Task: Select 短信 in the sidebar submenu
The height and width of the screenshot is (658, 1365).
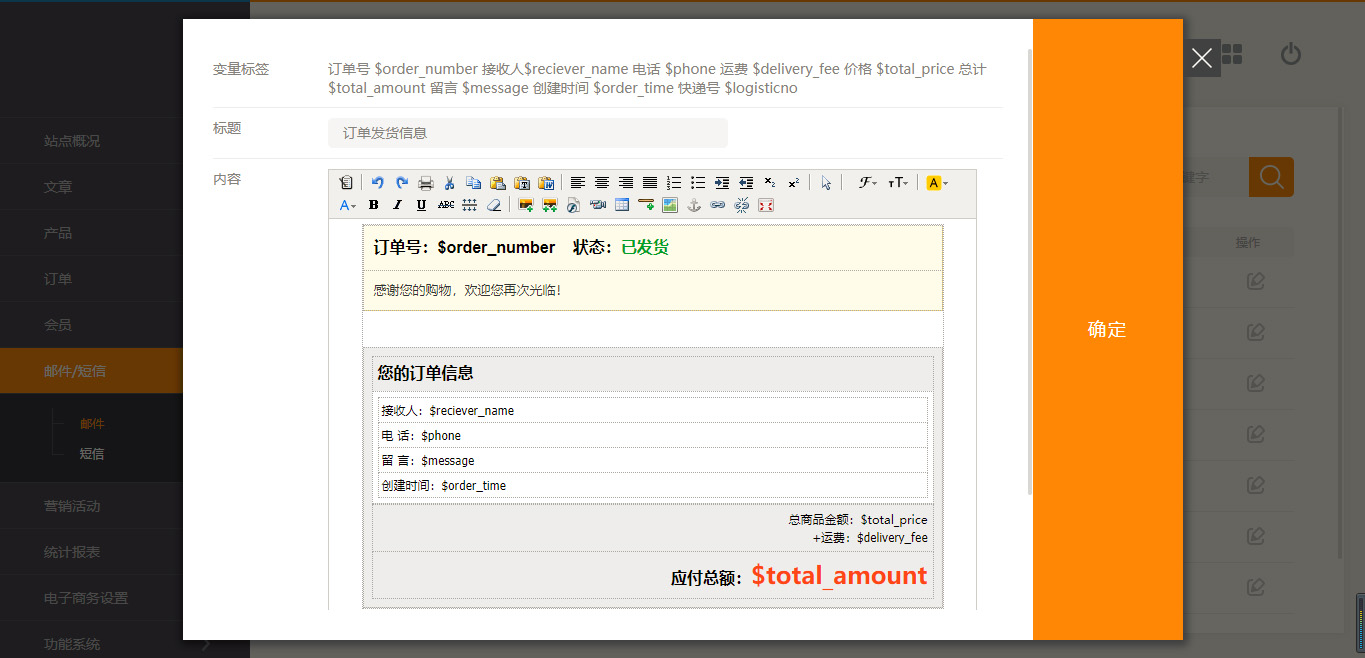Action: pos(92,454)
